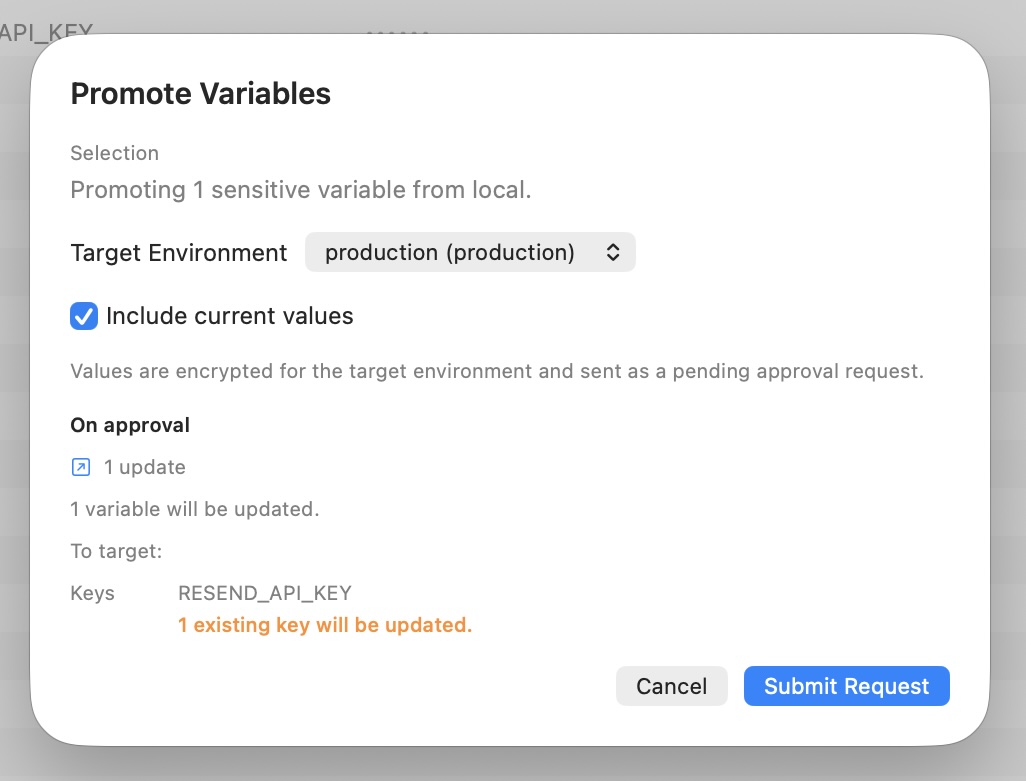Cancel the Promote Variables dialog
Screen dimensions: 1026x781
(671, 686)
